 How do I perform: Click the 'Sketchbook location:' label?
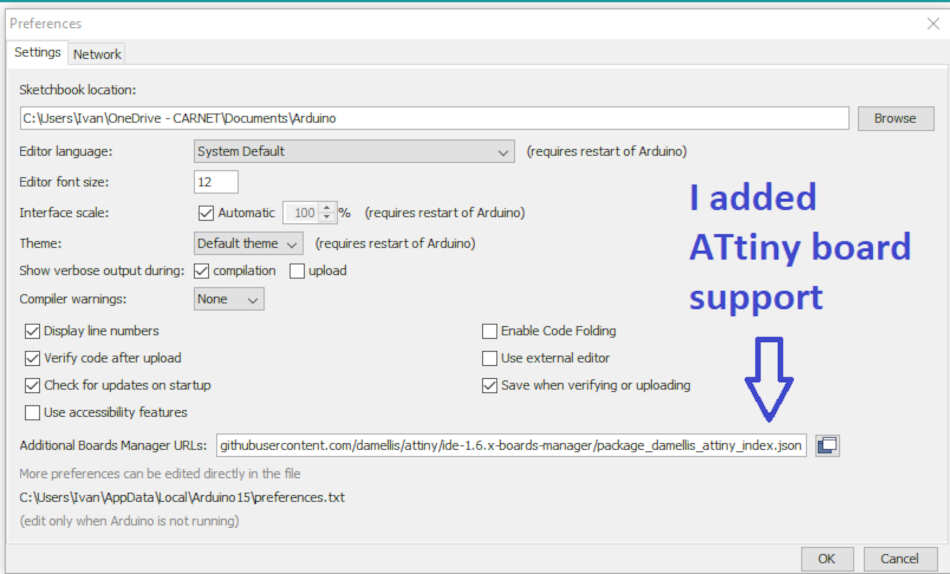[78, 90]
